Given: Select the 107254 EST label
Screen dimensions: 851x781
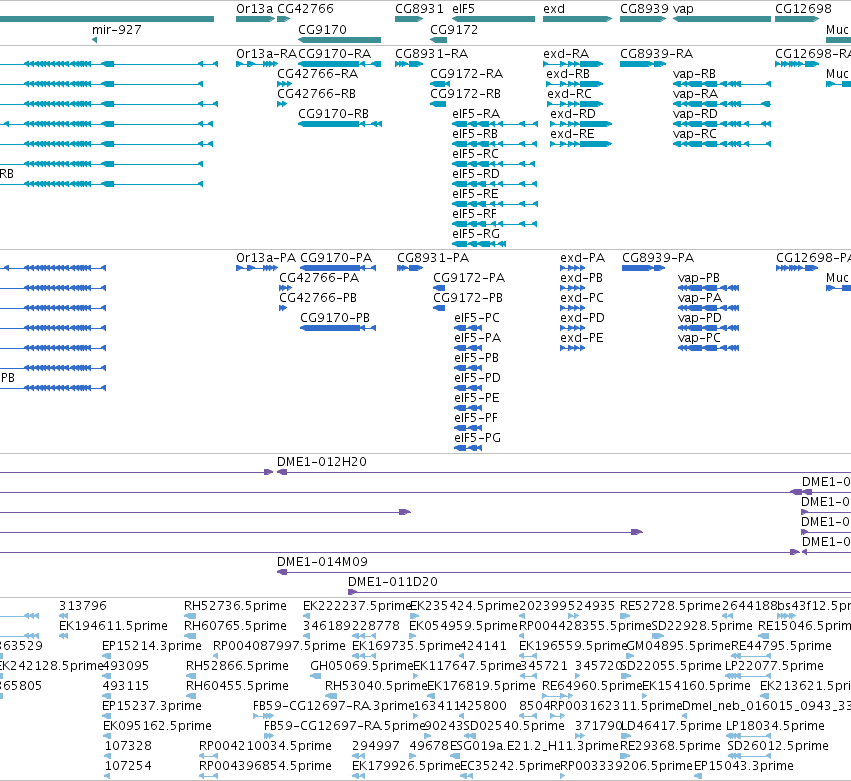Looking at the screenshot, I should 128,766.
